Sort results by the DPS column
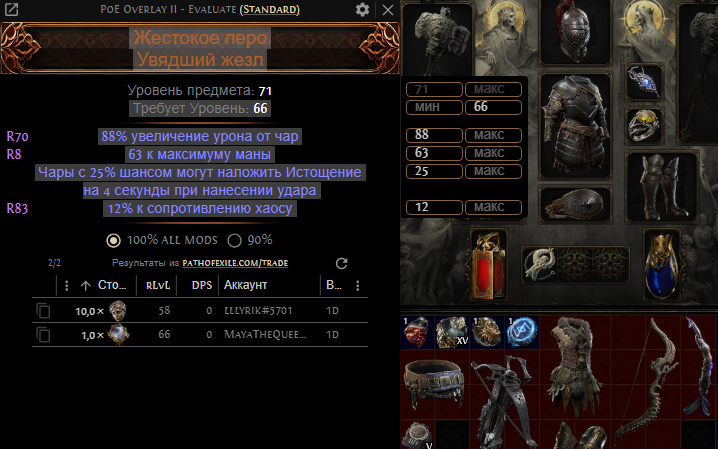The height and width of the screenshot is (449, 718). pos(201,285)
